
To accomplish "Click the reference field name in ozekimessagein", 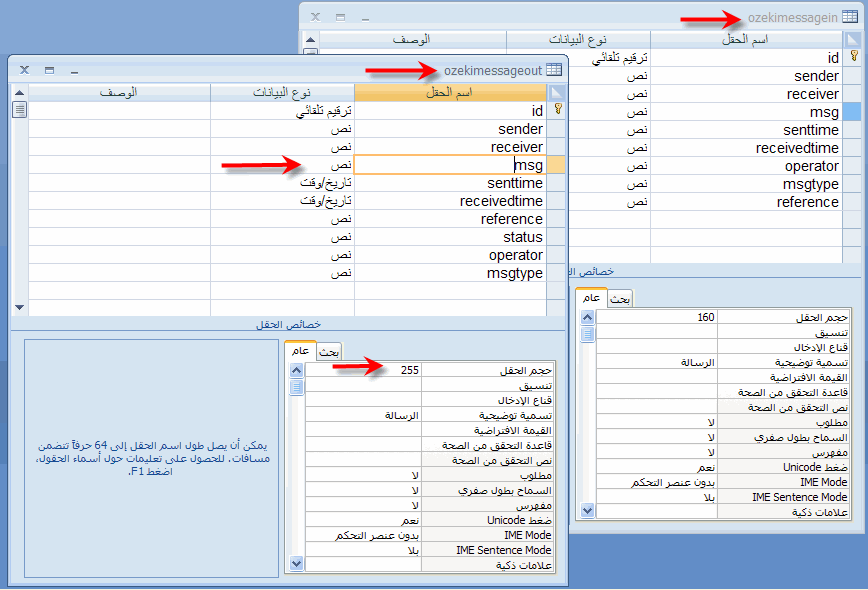I will point(808,202).
